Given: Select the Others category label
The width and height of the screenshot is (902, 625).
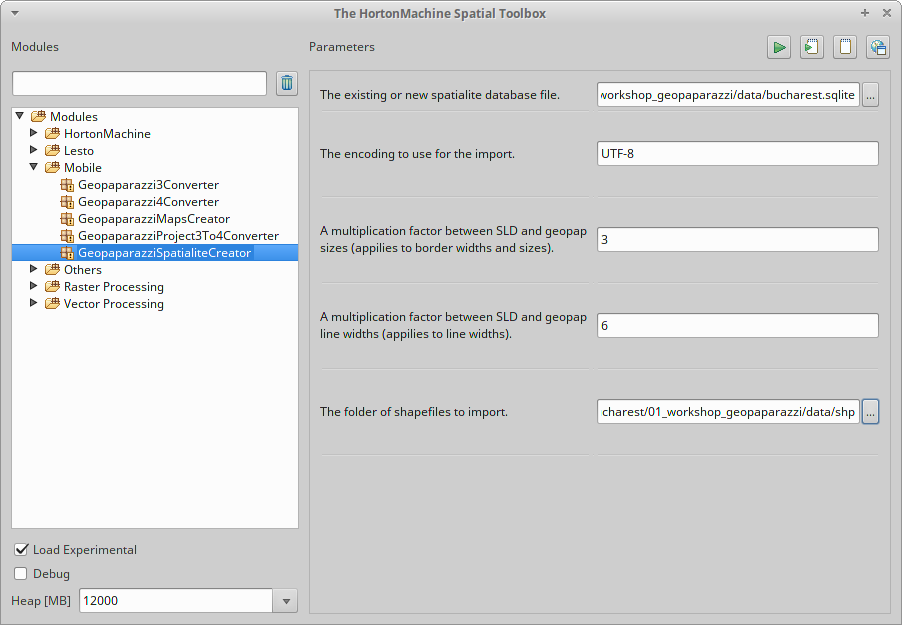Looking at the screenshot, I should (83, 269).
